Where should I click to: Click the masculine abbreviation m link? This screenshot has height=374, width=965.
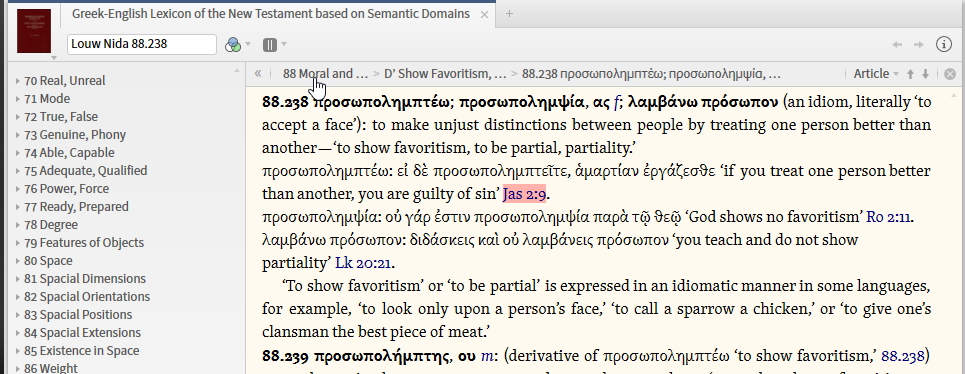point(486,356)
